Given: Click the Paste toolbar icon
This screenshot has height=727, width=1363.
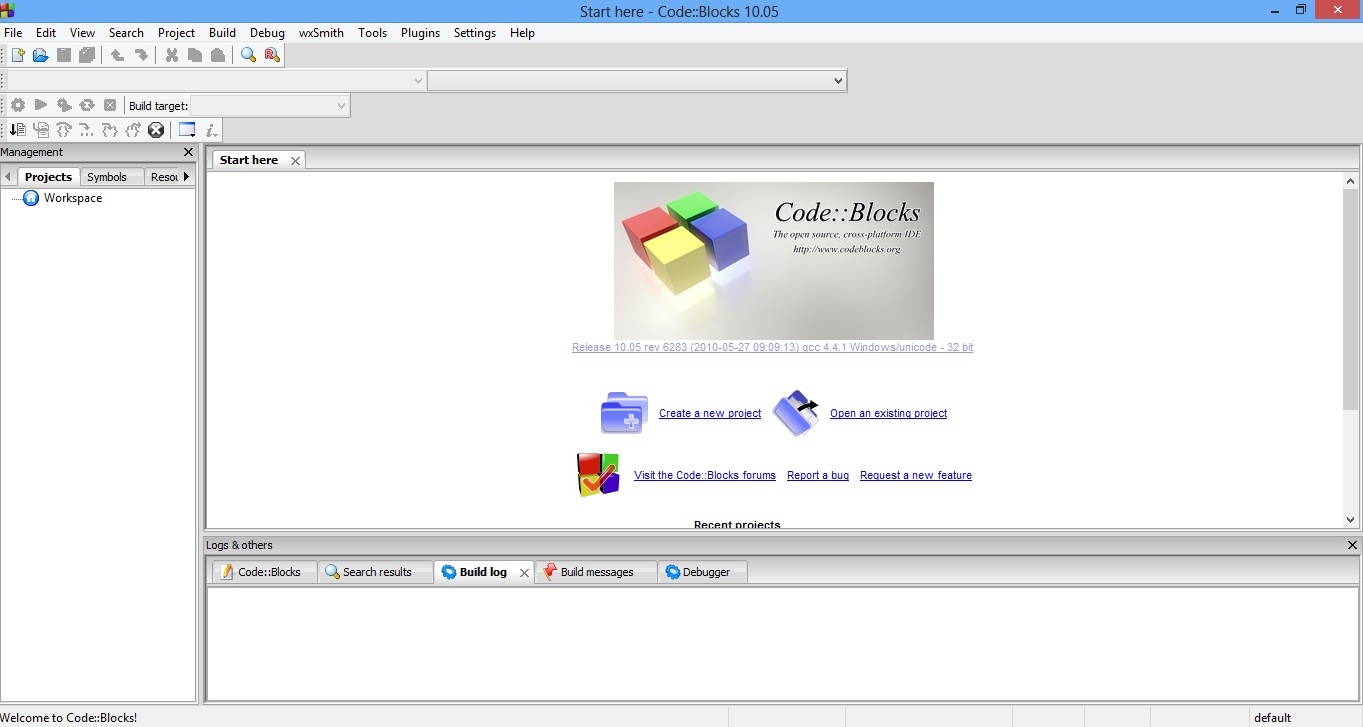Looking at the screenshot, I should [217, 55].
